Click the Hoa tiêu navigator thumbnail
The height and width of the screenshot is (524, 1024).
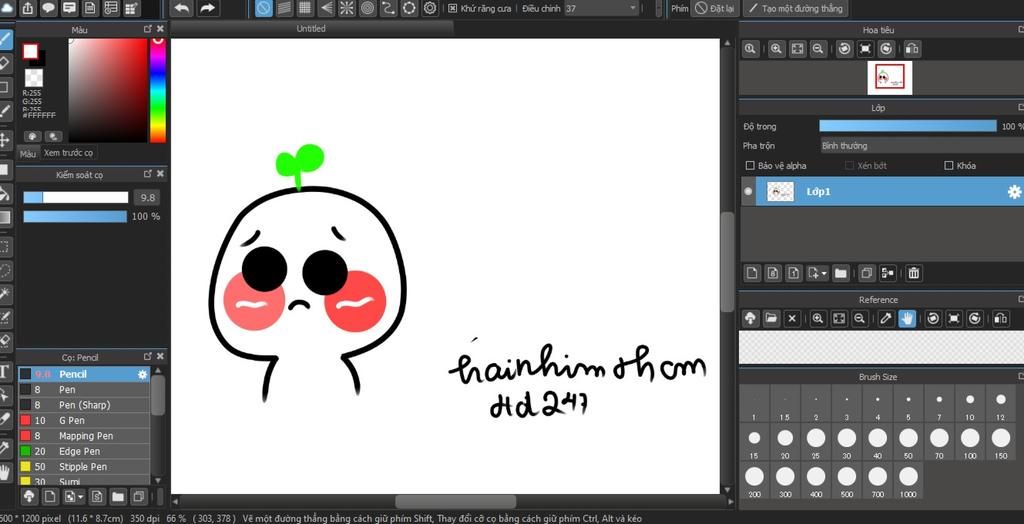coord(889,78)
